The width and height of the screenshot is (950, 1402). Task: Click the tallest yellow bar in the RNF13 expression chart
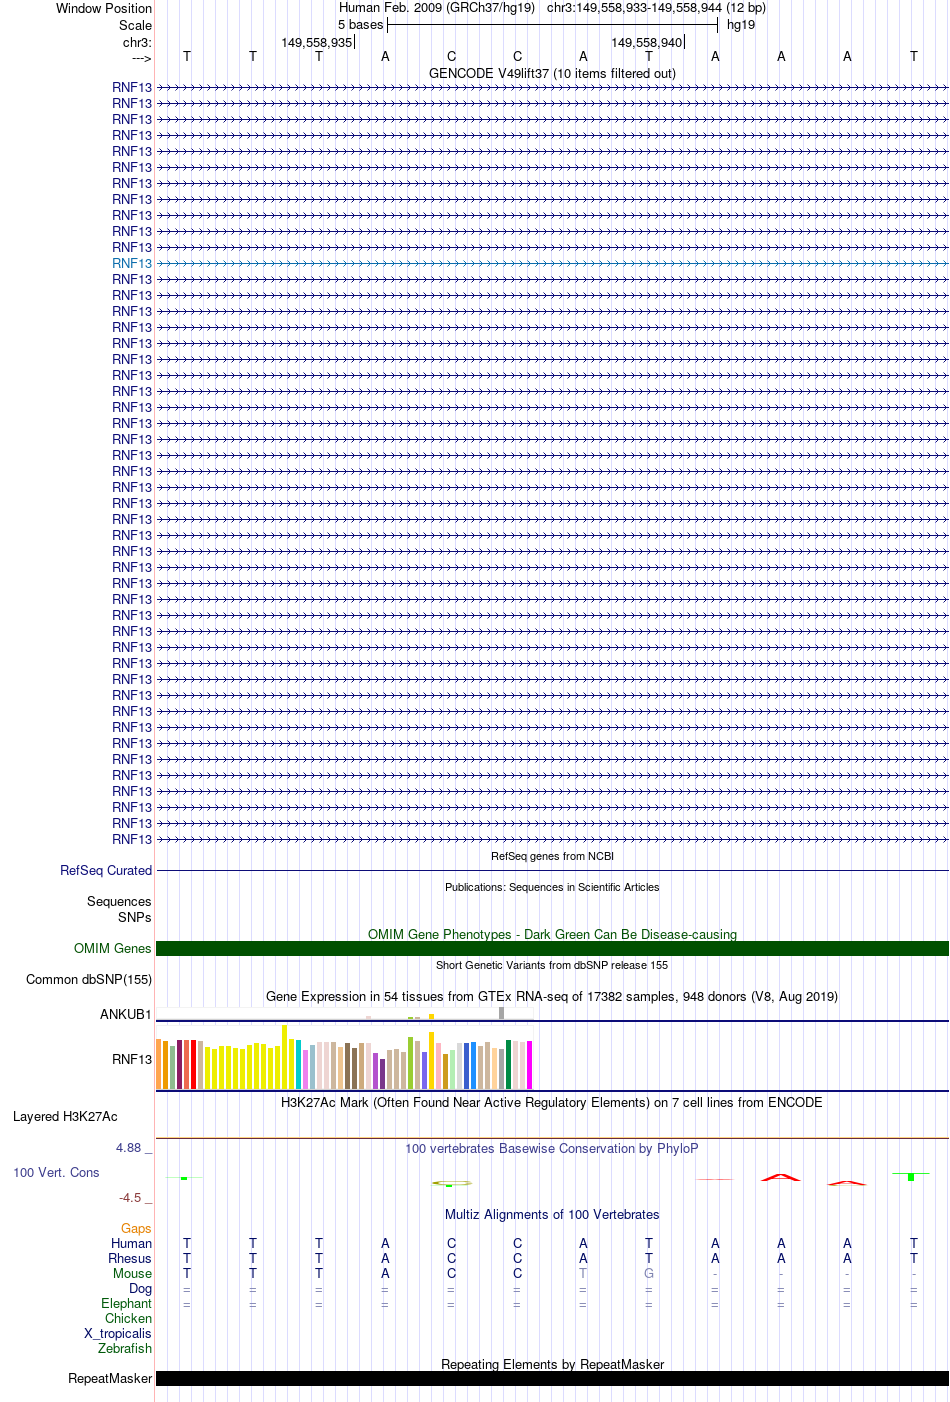point(285,1057)
